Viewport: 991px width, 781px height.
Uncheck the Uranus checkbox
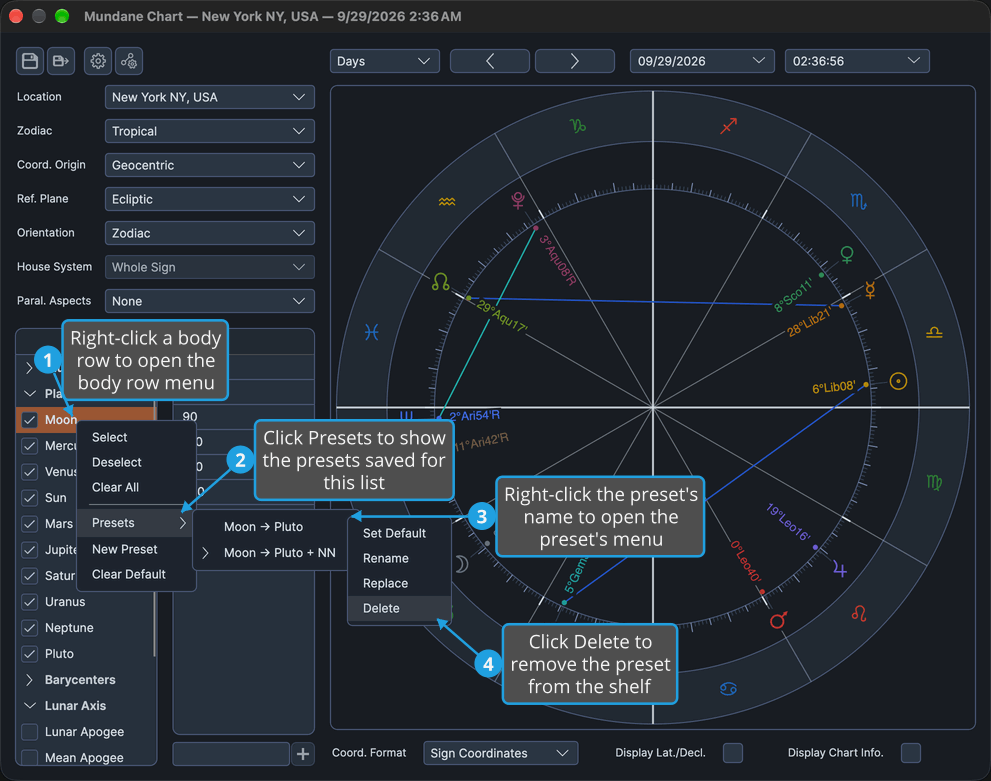coord(30,602)
